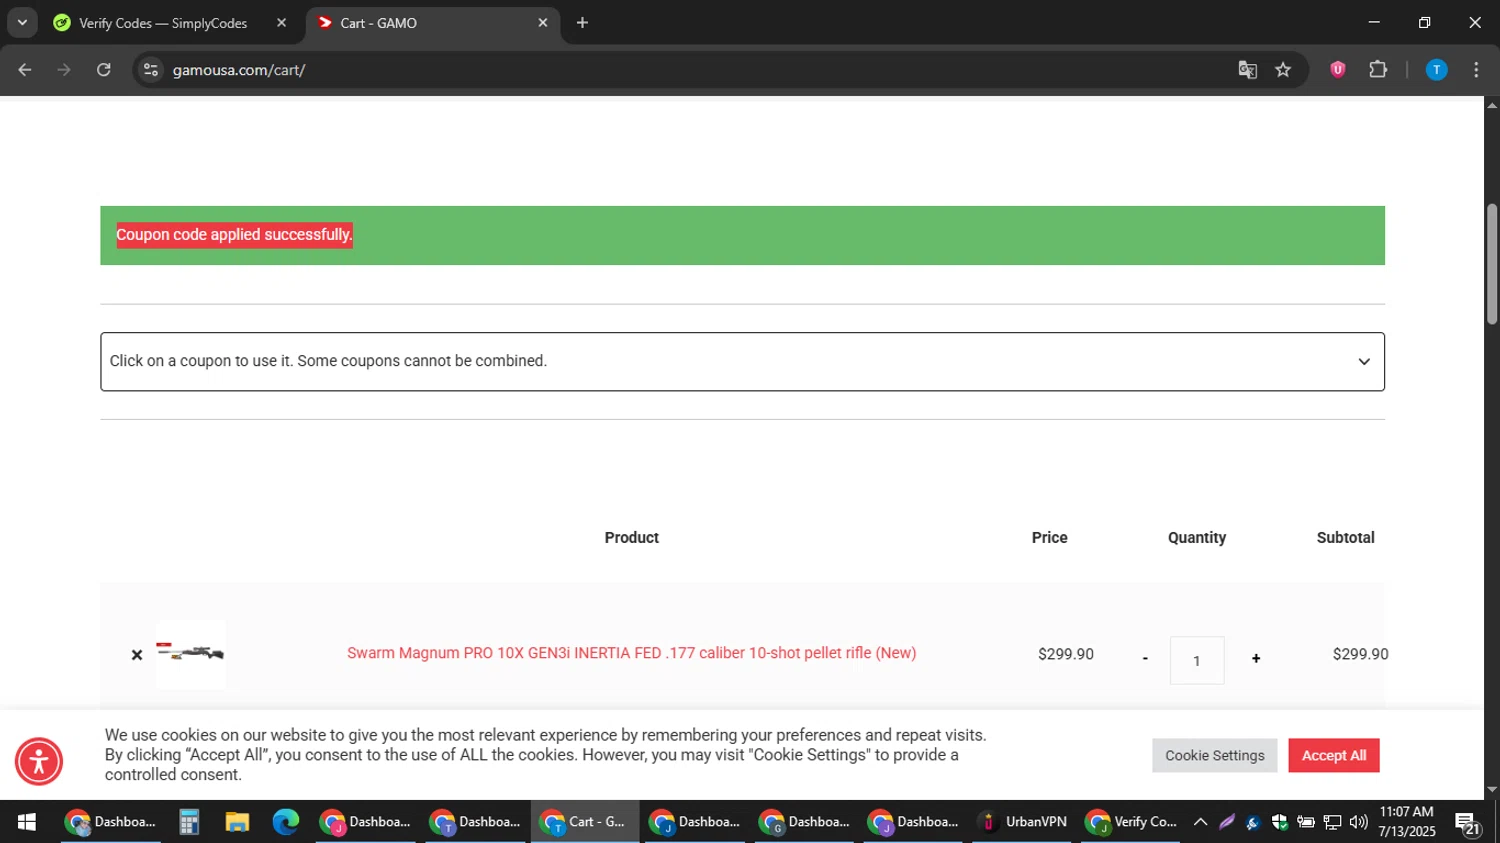This screenshot has height=843, width=1500.
Task: Click Accept All cookies button
Action: pos(1333,755)
